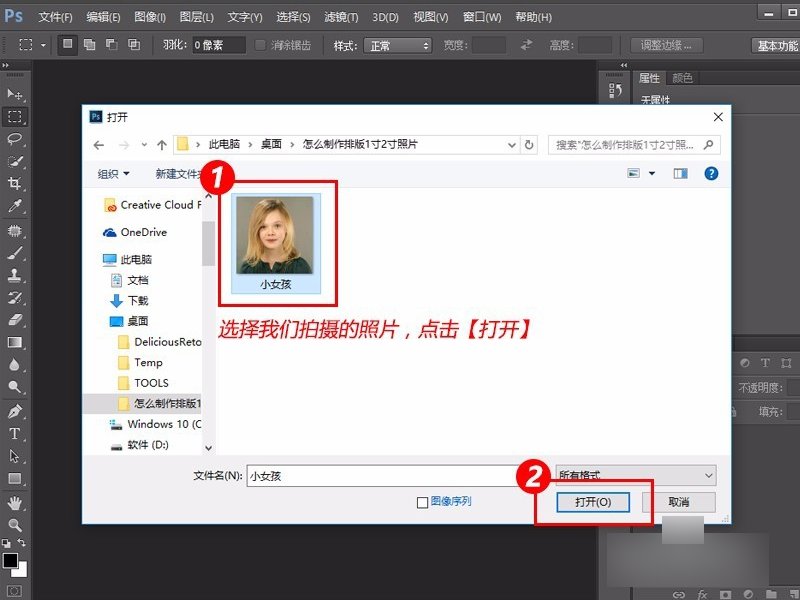Toggle the preview pane in the Open dialog

[x=681, y=173]
